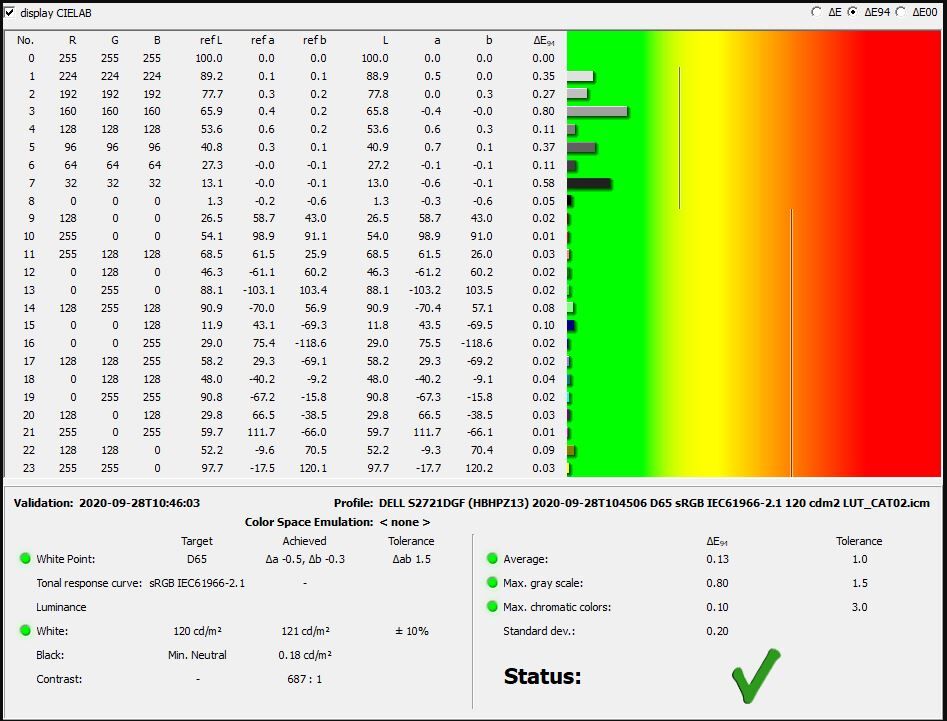The width and height of the screenshot is (947, 721).
Task: Click achieved white point Δa -0.5, Δb -0.3
Action: coord(305,559)
